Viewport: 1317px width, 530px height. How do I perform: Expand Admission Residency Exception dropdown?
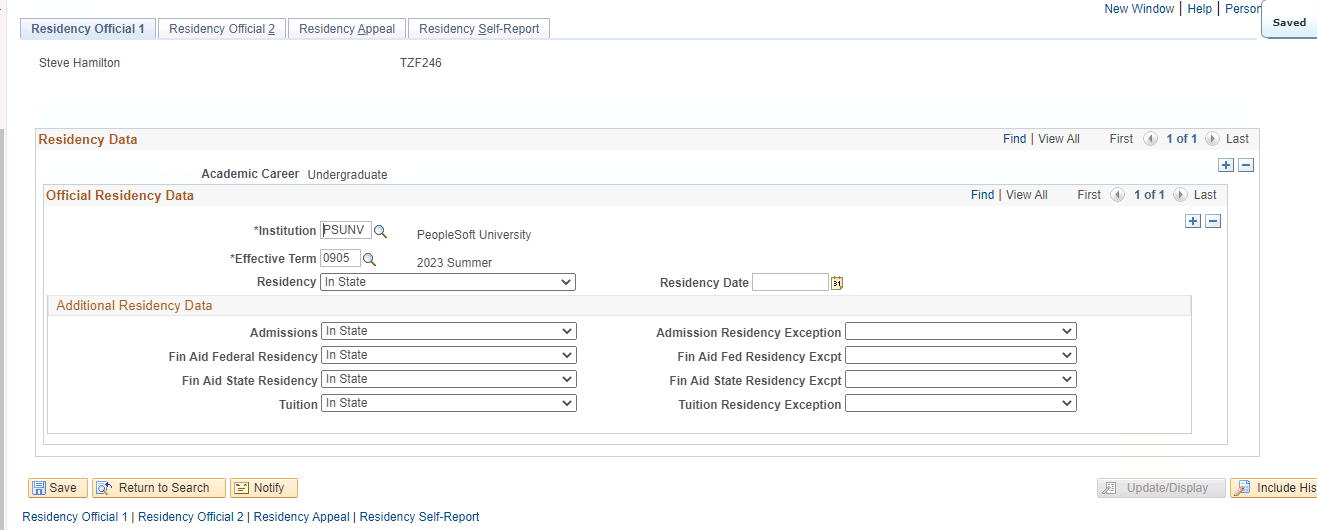pos(960,331)
